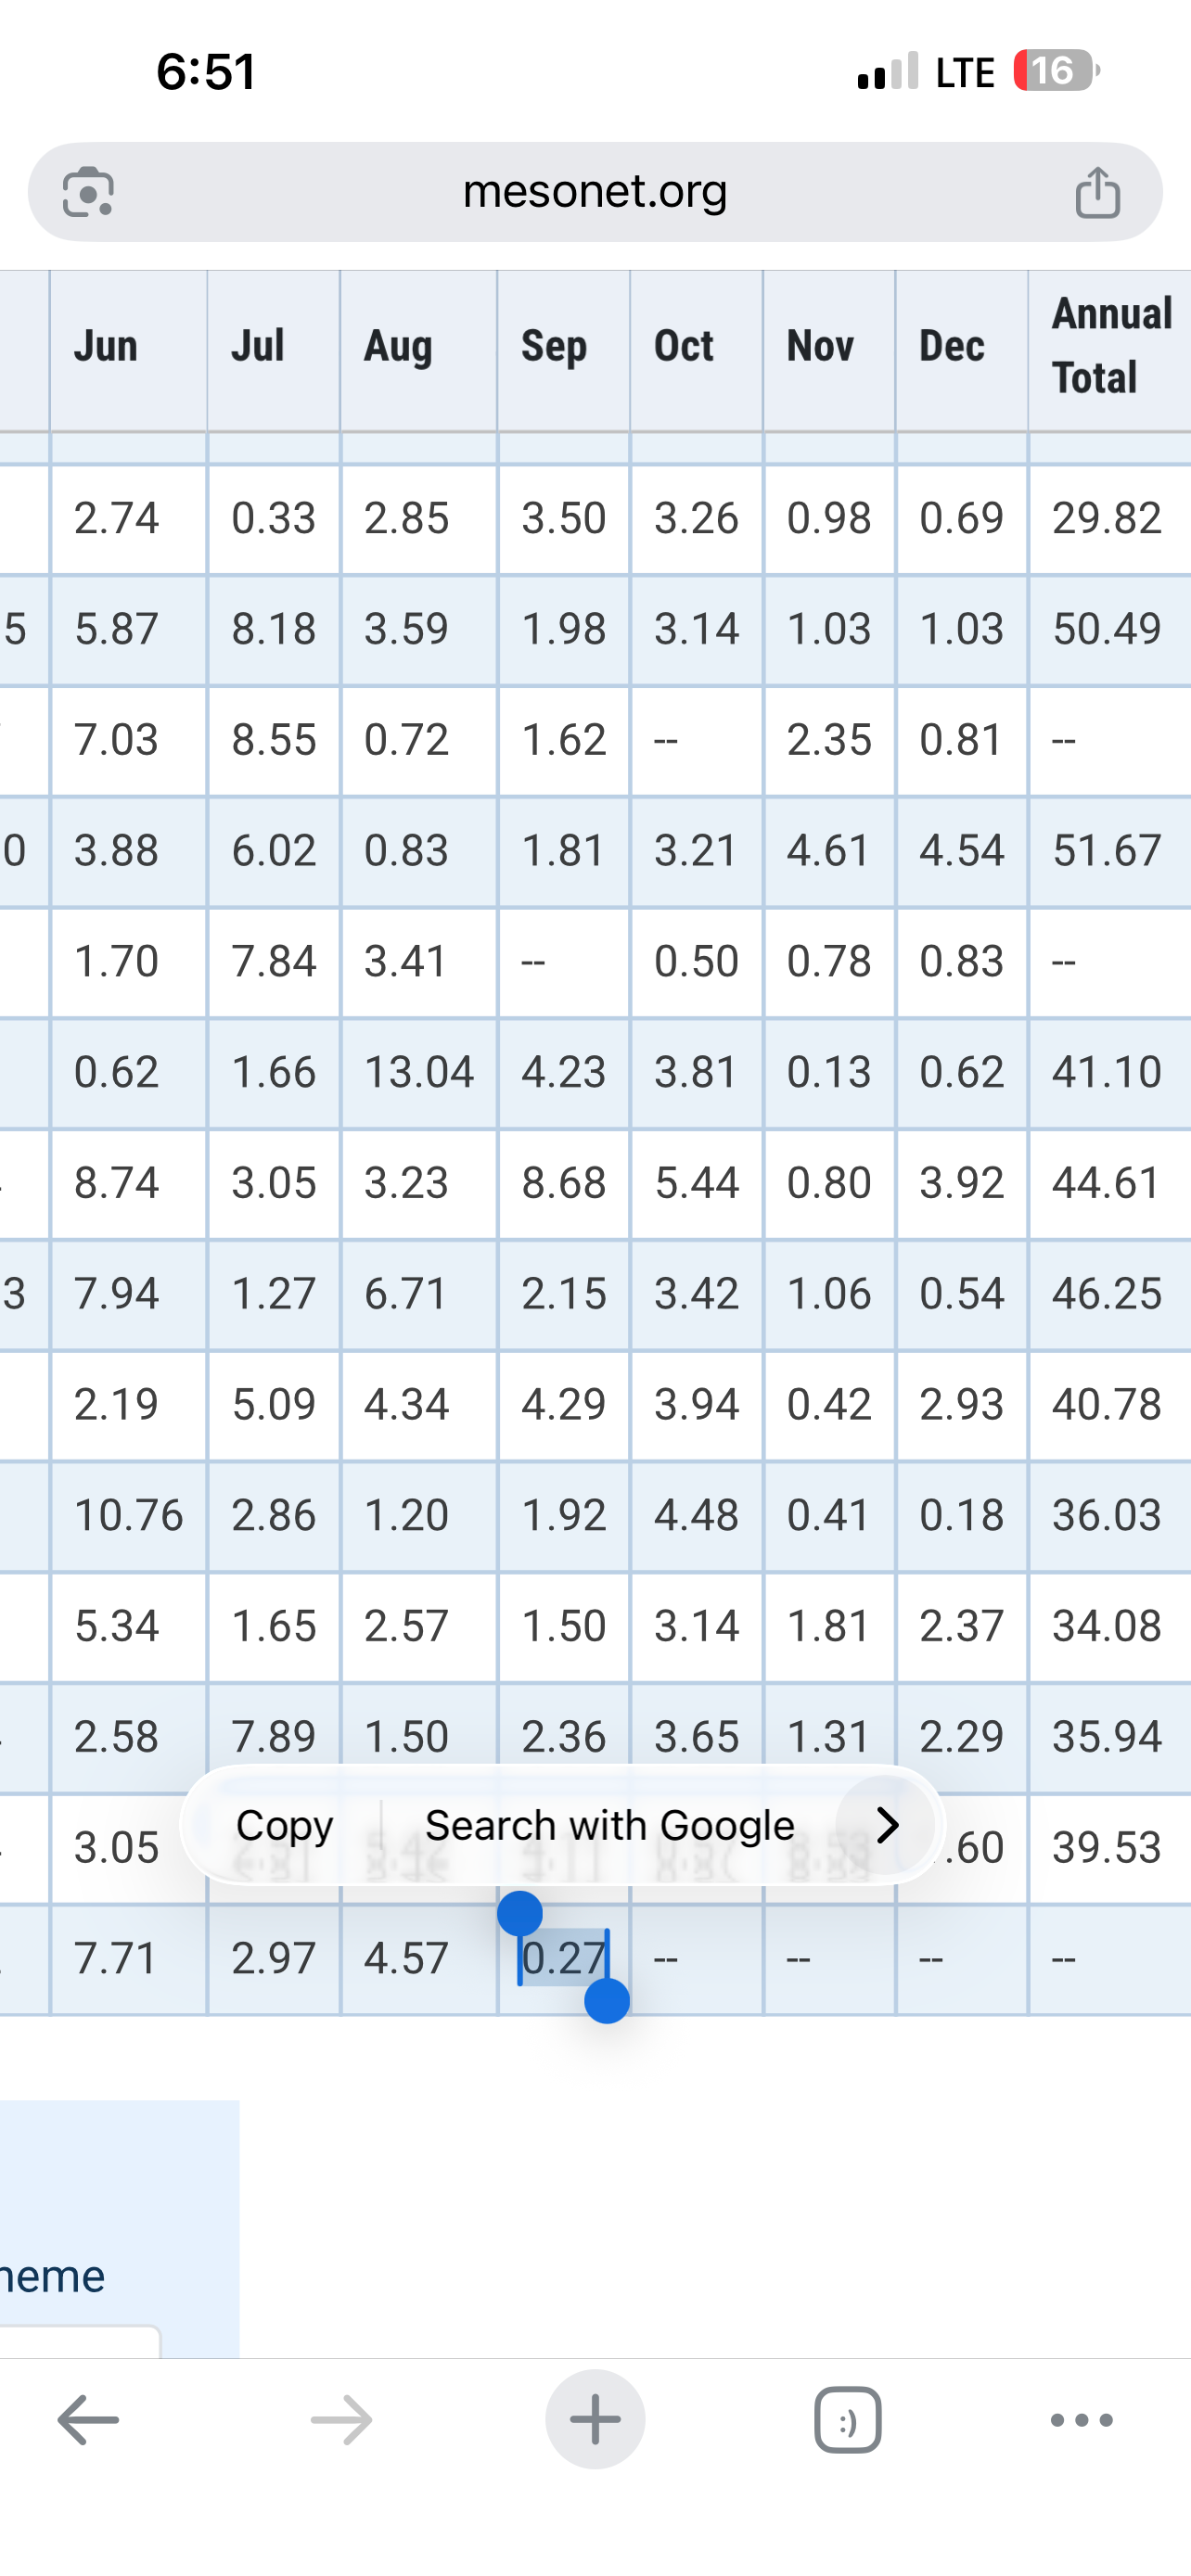Image resolution: width=1191 pixels, height=2576 pixels.
Task: Tap the 10.76 June rainfall cell
Action: 128,1515
